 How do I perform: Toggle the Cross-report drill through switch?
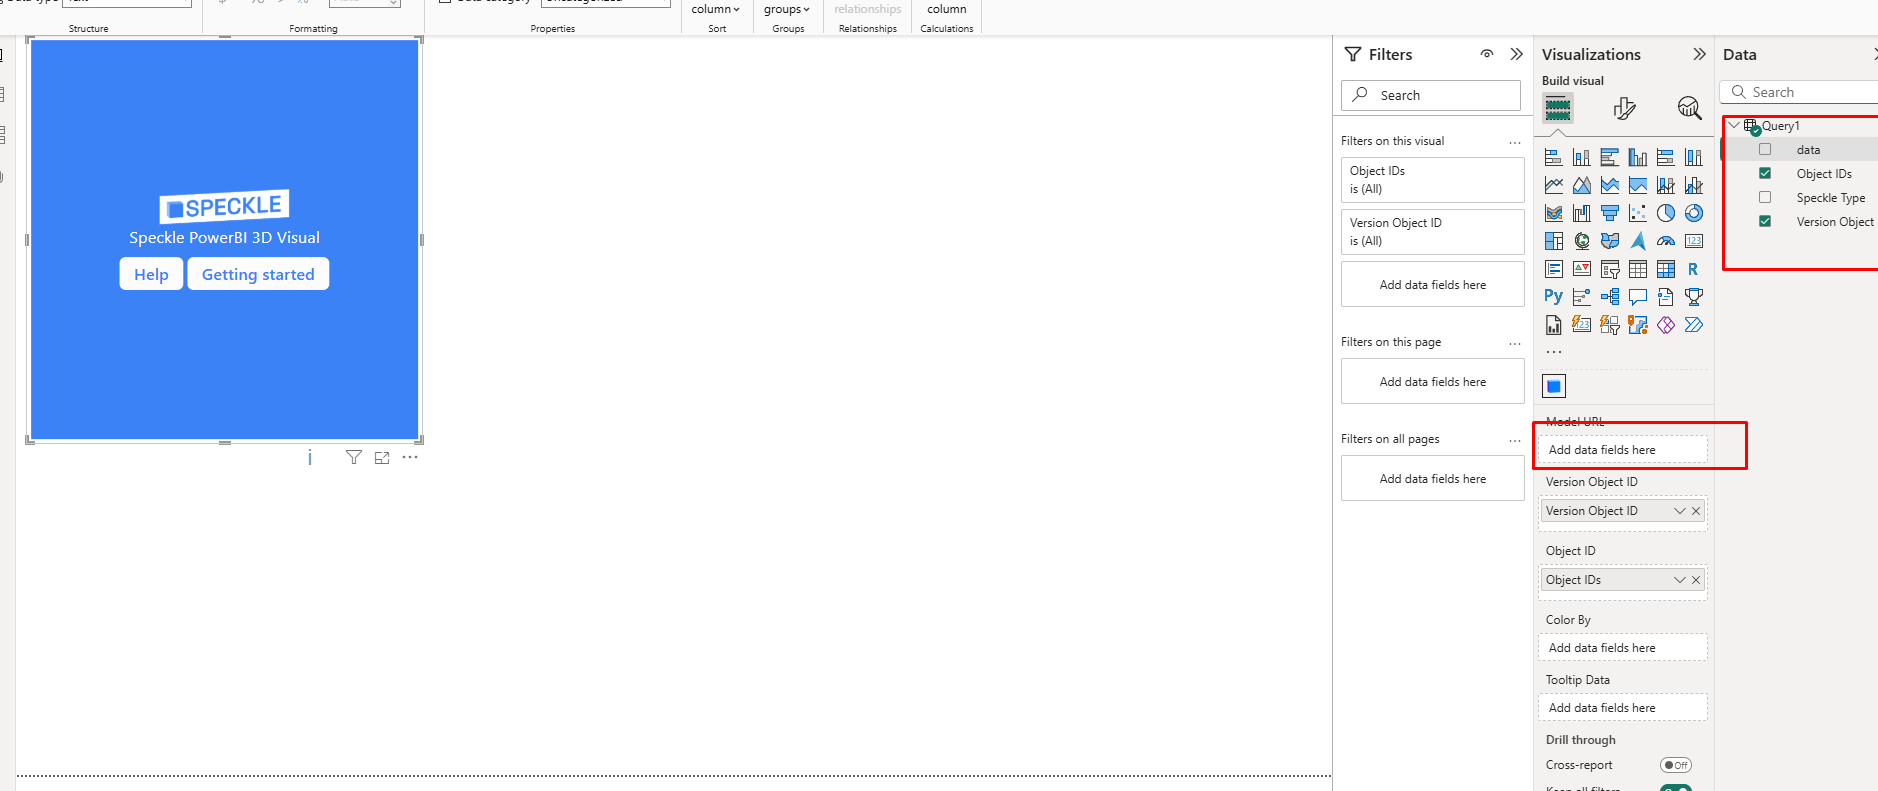[1676, 765]
